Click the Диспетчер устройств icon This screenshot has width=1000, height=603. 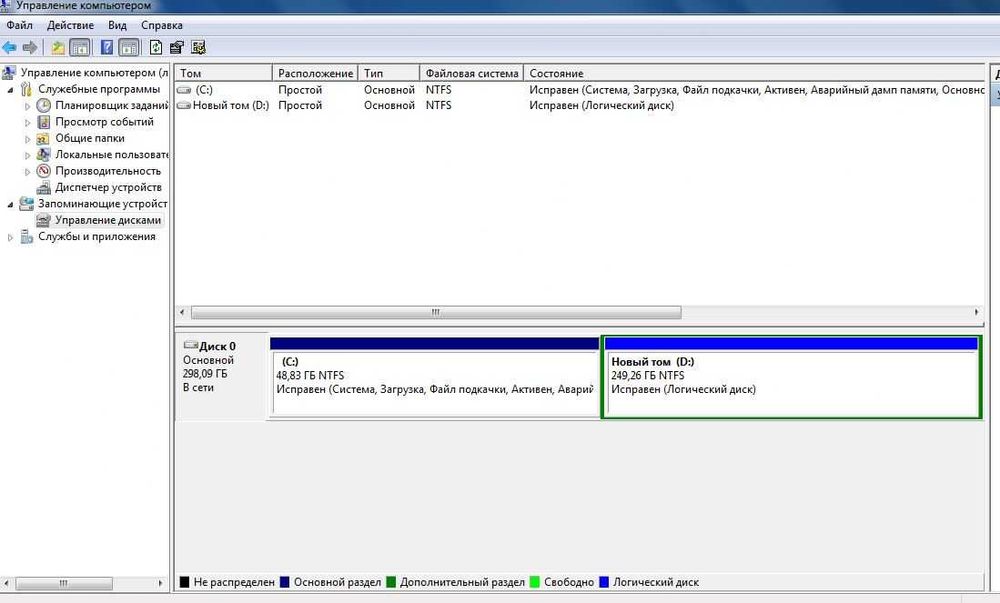[x=43, y=187]
